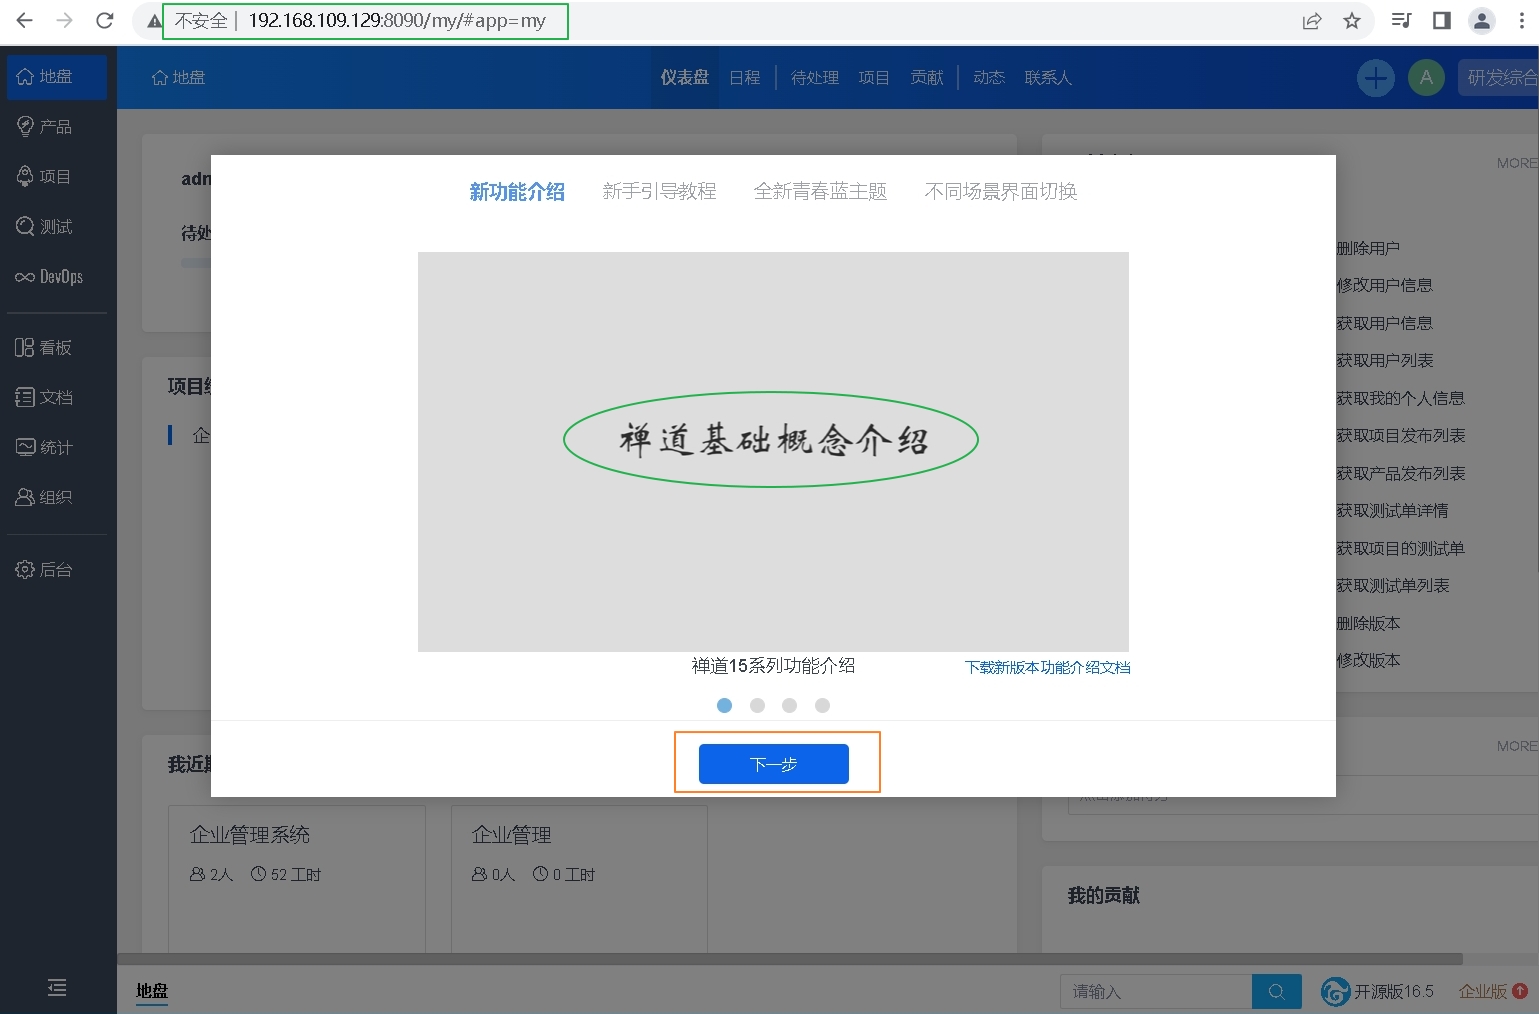Open 地盘 in the left sidebar
This screenshot has width=1539, height=1014.
click(x=57, y=77)
